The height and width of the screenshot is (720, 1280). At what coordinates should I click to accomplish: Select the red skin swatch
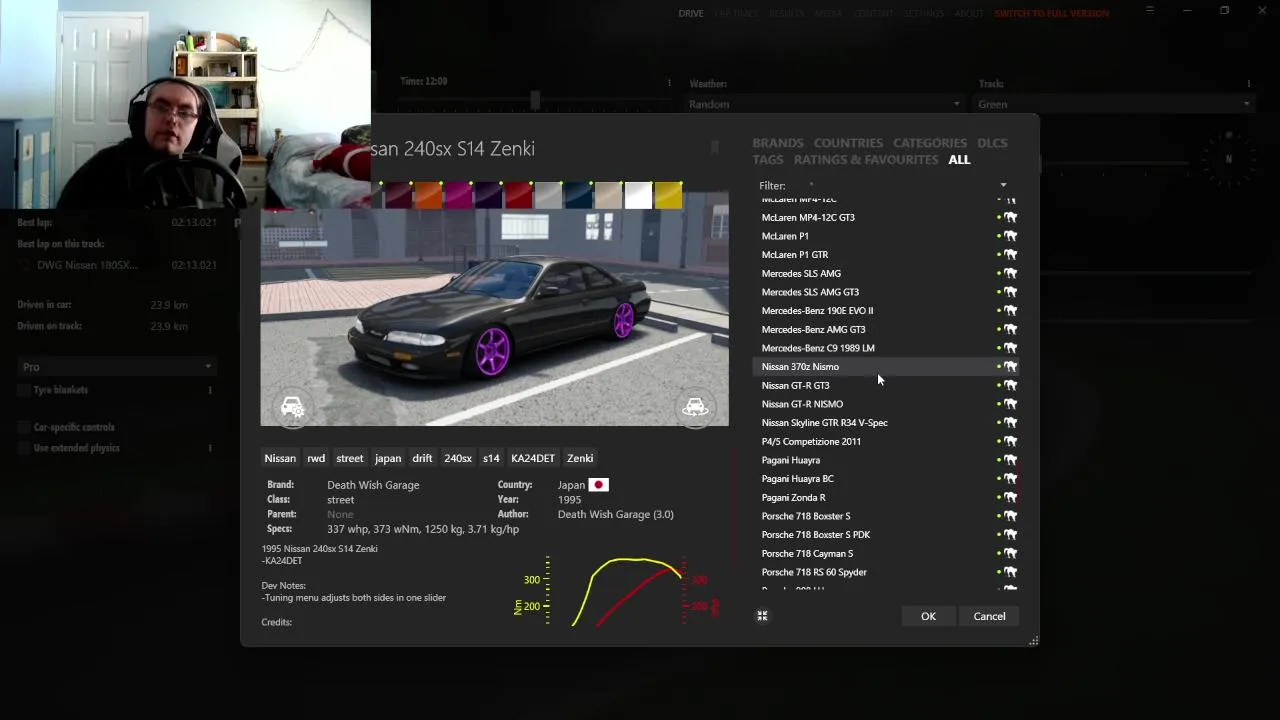518,195
